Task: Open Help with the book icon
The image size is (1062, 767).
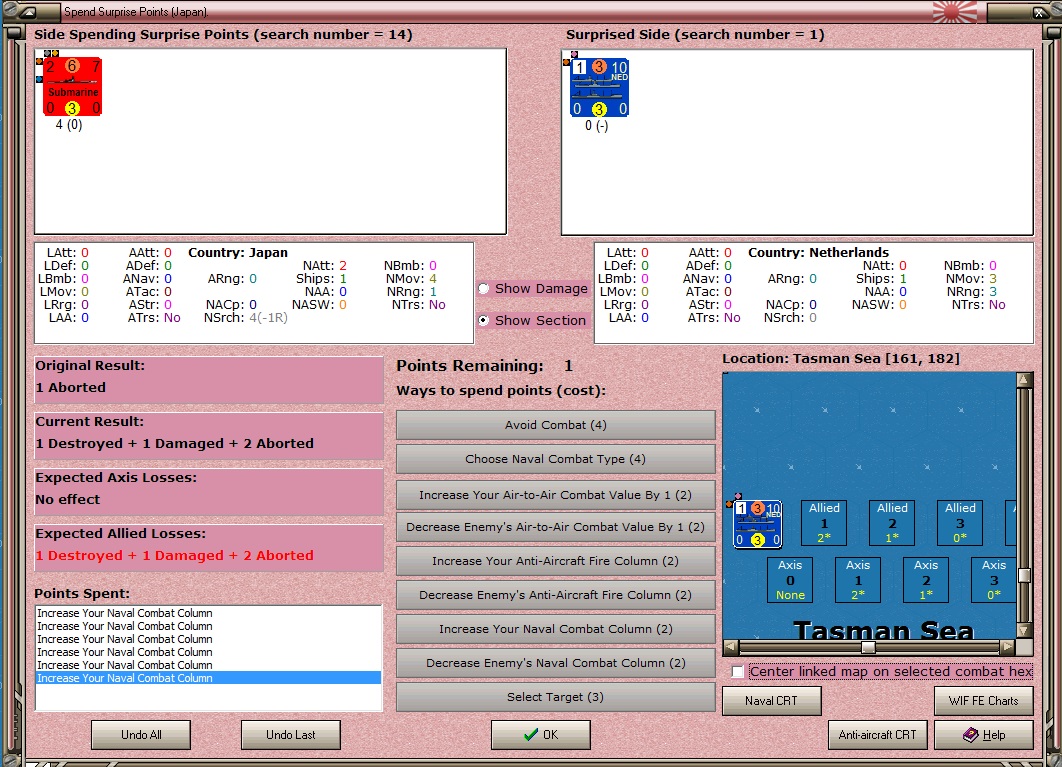Action: pyautogui.click(x=983, y=734)
